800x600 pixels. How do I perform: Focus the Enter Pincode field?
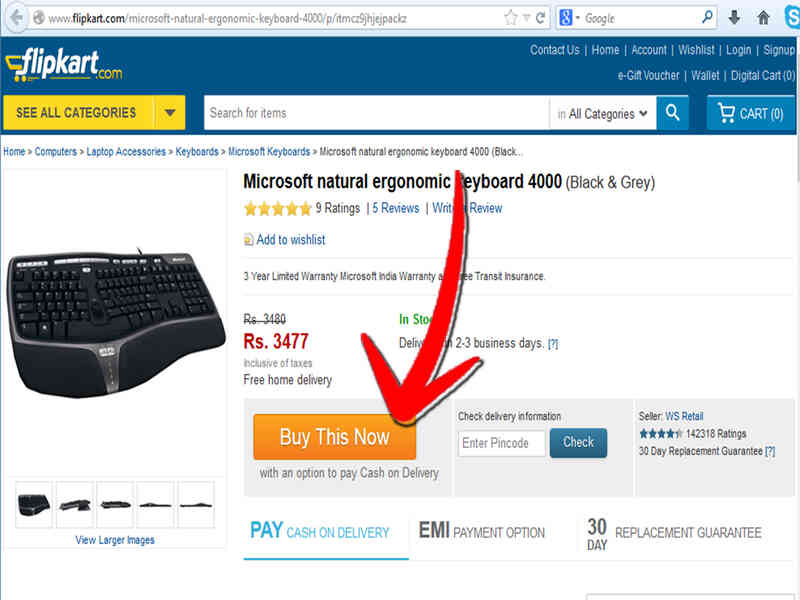[x=502, y=443]
